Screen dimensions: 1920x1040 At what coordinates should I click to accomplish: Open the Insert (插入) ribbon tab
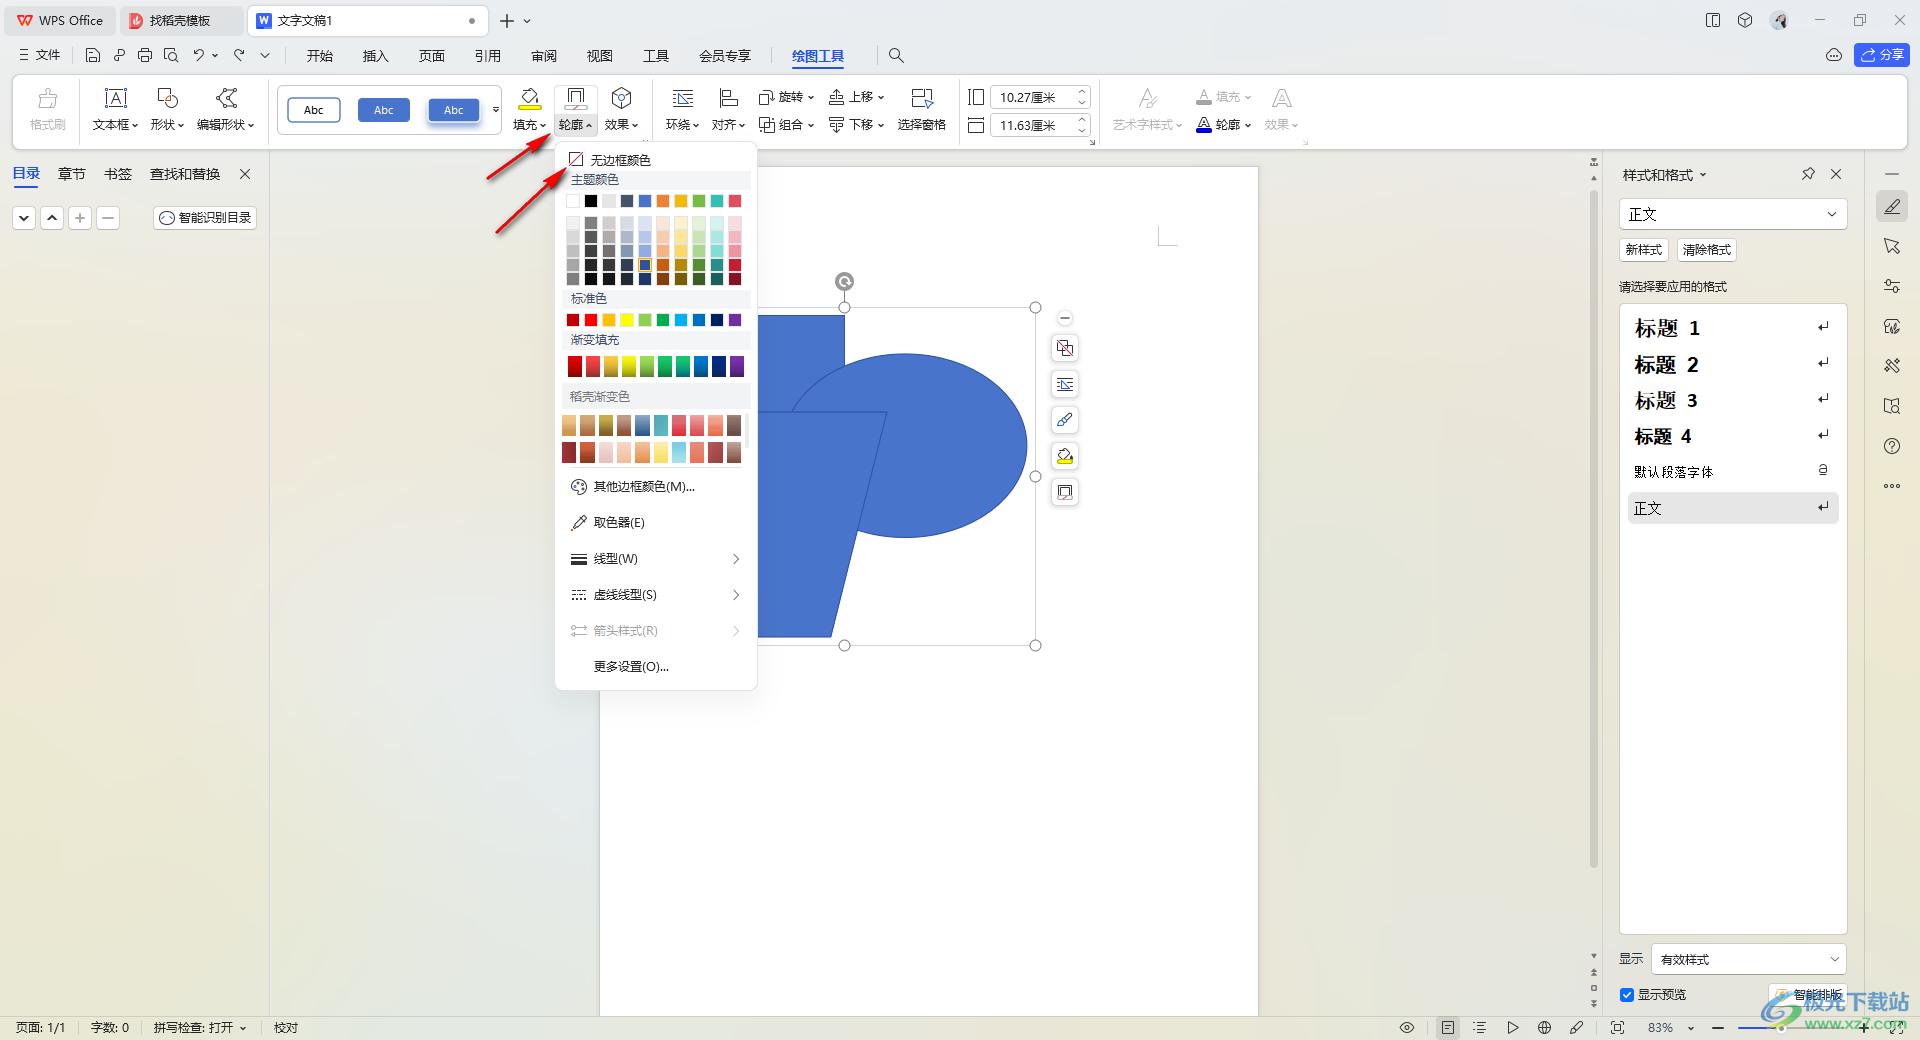tap(375, 56)
